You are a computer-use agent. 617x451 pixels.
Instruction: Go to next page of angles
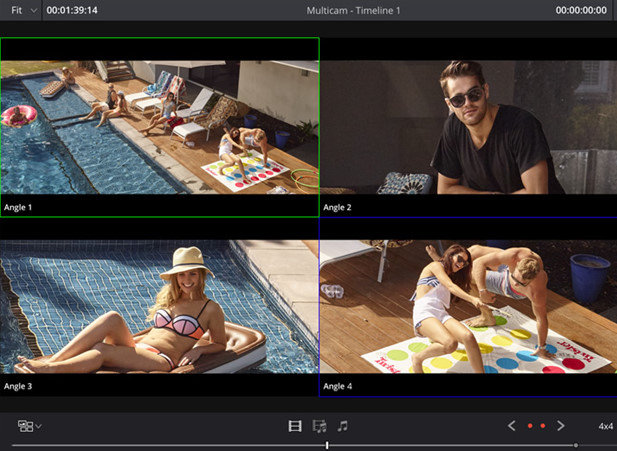pyautogui.click(x=561, y=426)
